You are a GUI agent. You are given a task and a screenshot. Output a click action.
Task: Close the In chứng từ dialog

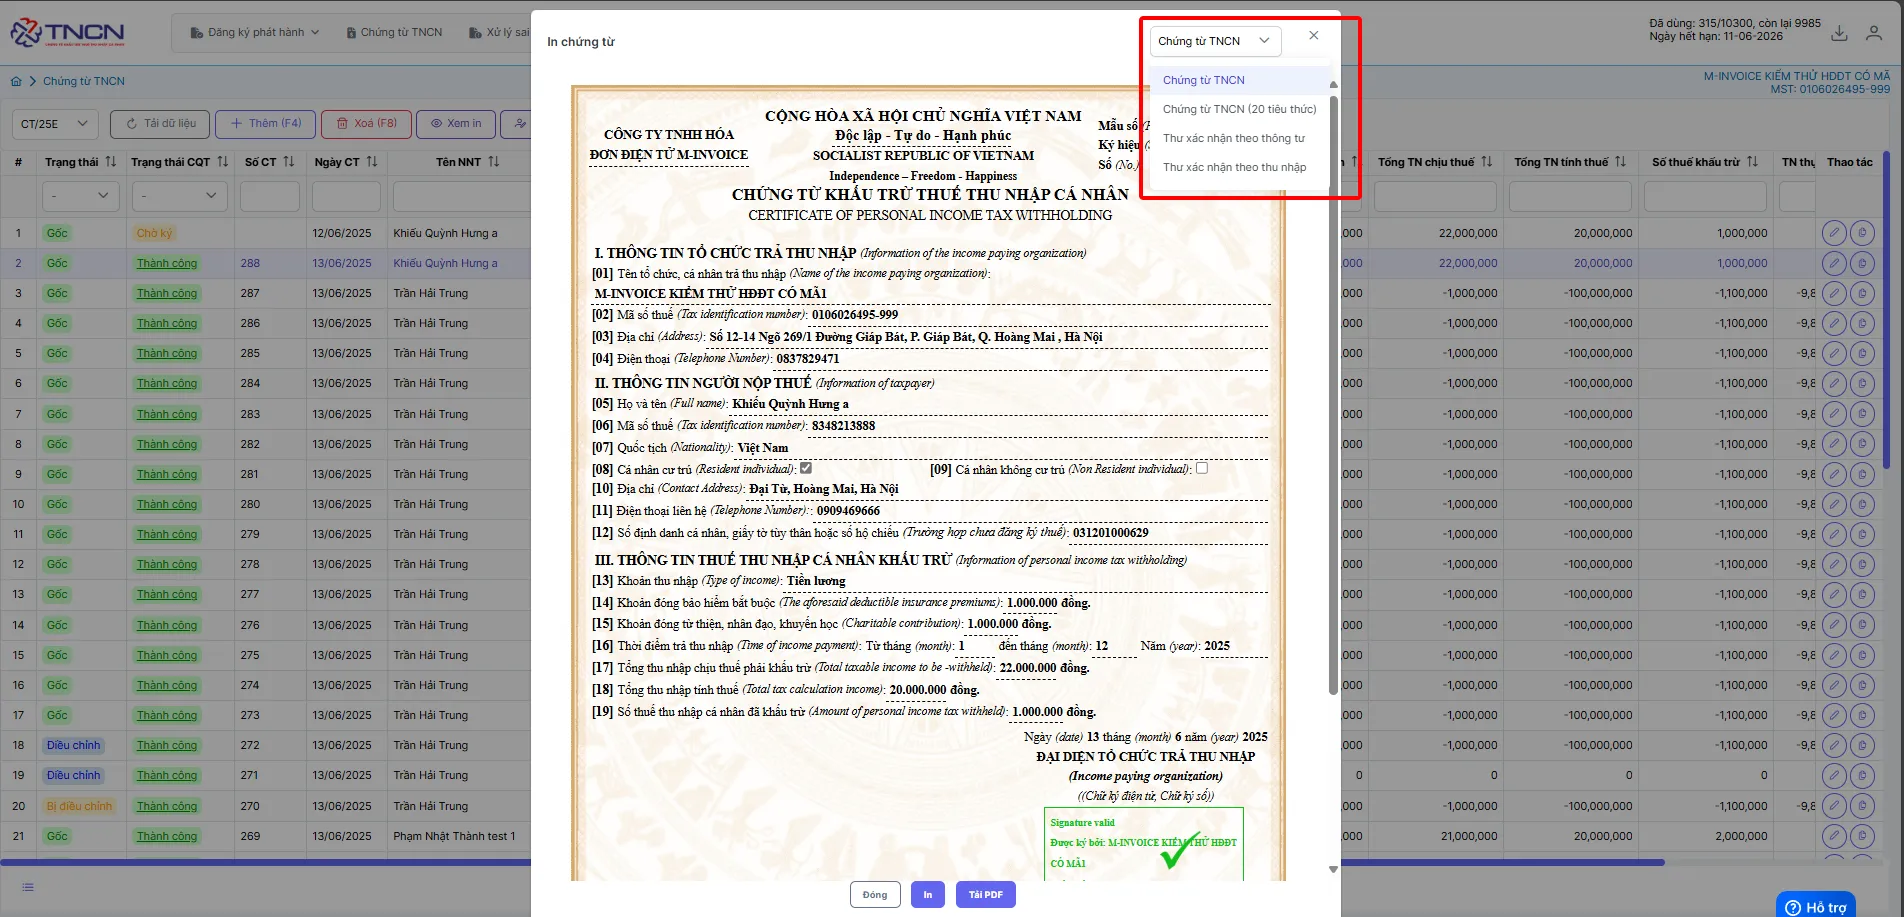pyautogui.click(x=1314, y=36)
